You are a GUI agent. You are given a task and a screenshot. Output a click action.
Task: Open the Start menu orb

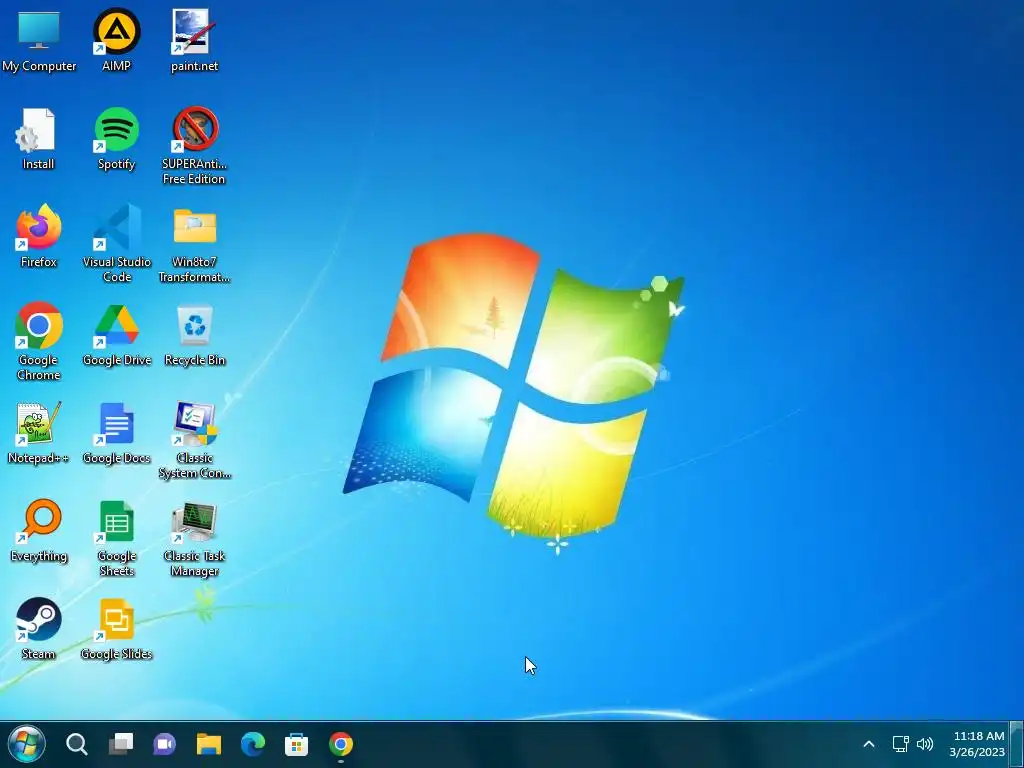coord(26,744)
